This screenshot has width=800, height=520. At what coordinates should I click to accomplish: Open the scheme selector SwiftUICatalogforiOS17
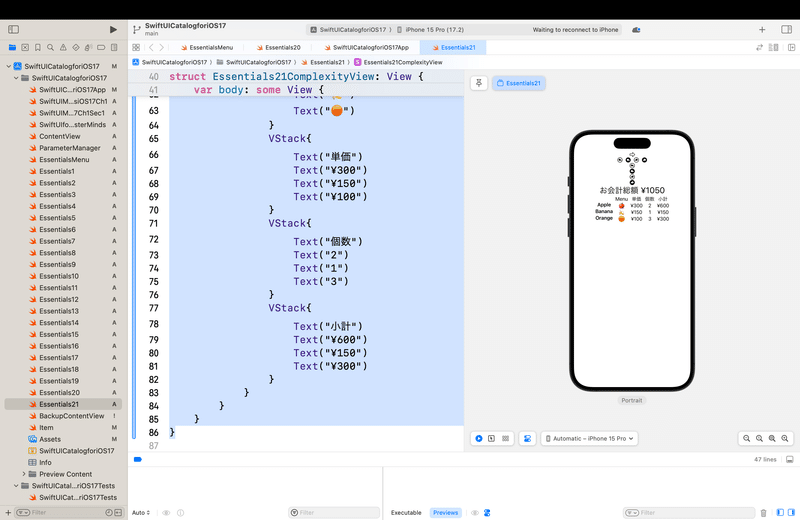(348, 30)
